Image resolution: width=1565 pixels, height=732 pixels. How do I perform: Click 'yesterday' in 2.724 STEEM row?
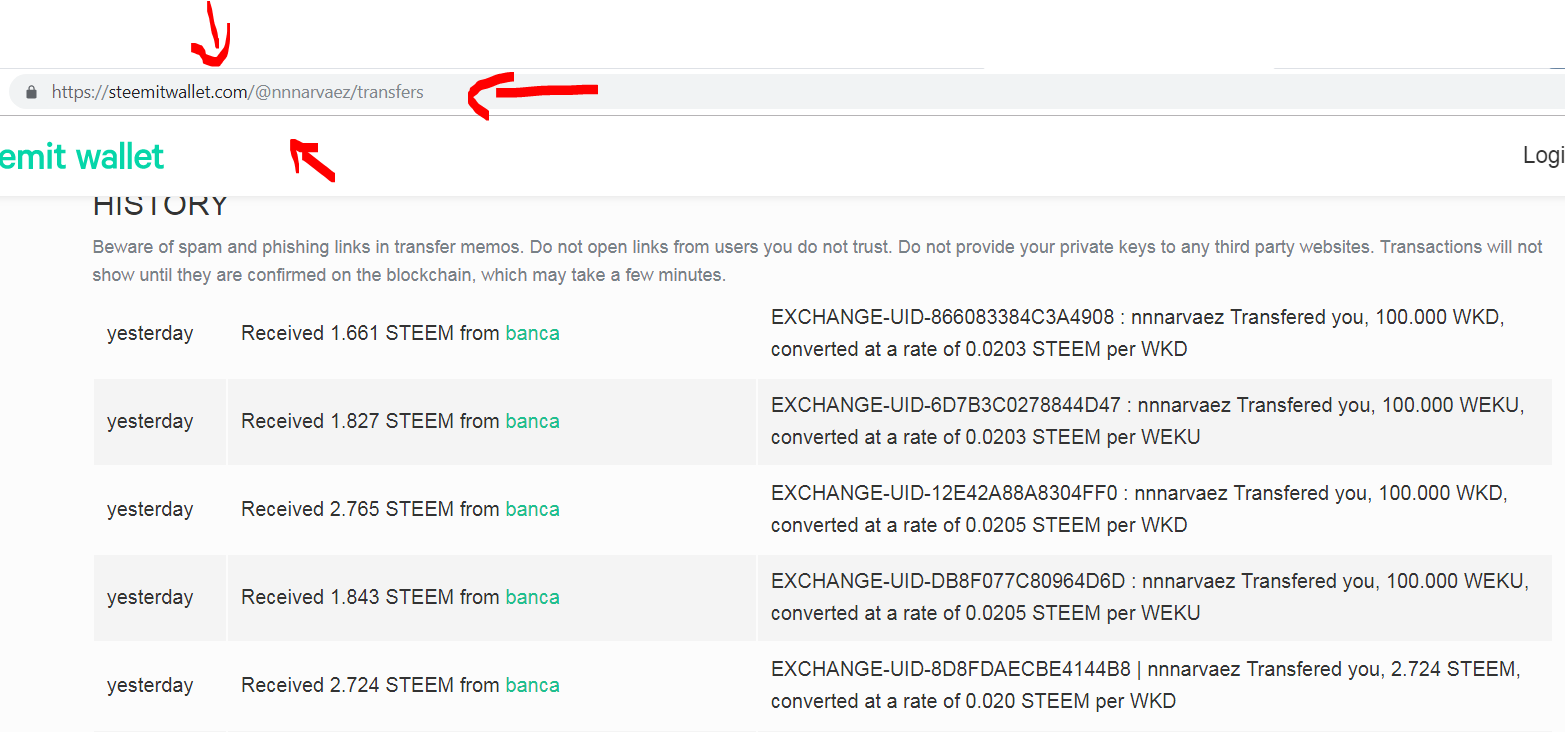pyautogui.click(x=150, y=685)
